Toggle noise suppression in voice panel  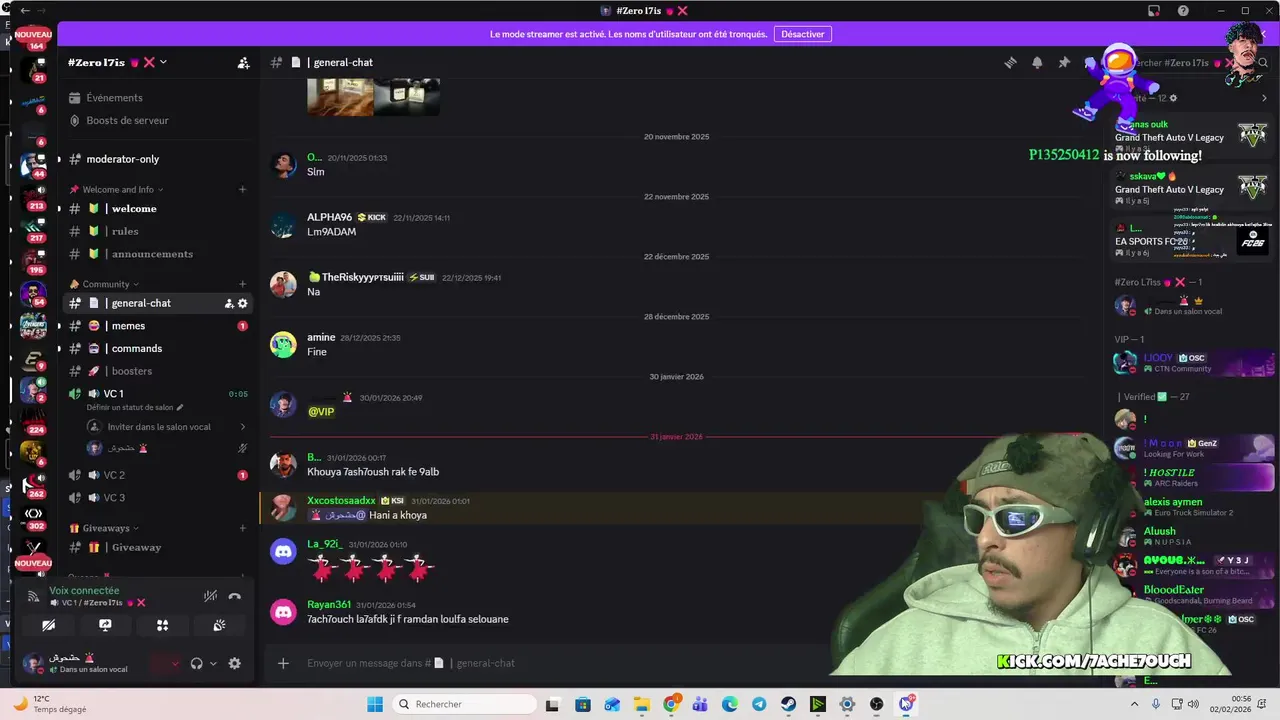point(210,596)
